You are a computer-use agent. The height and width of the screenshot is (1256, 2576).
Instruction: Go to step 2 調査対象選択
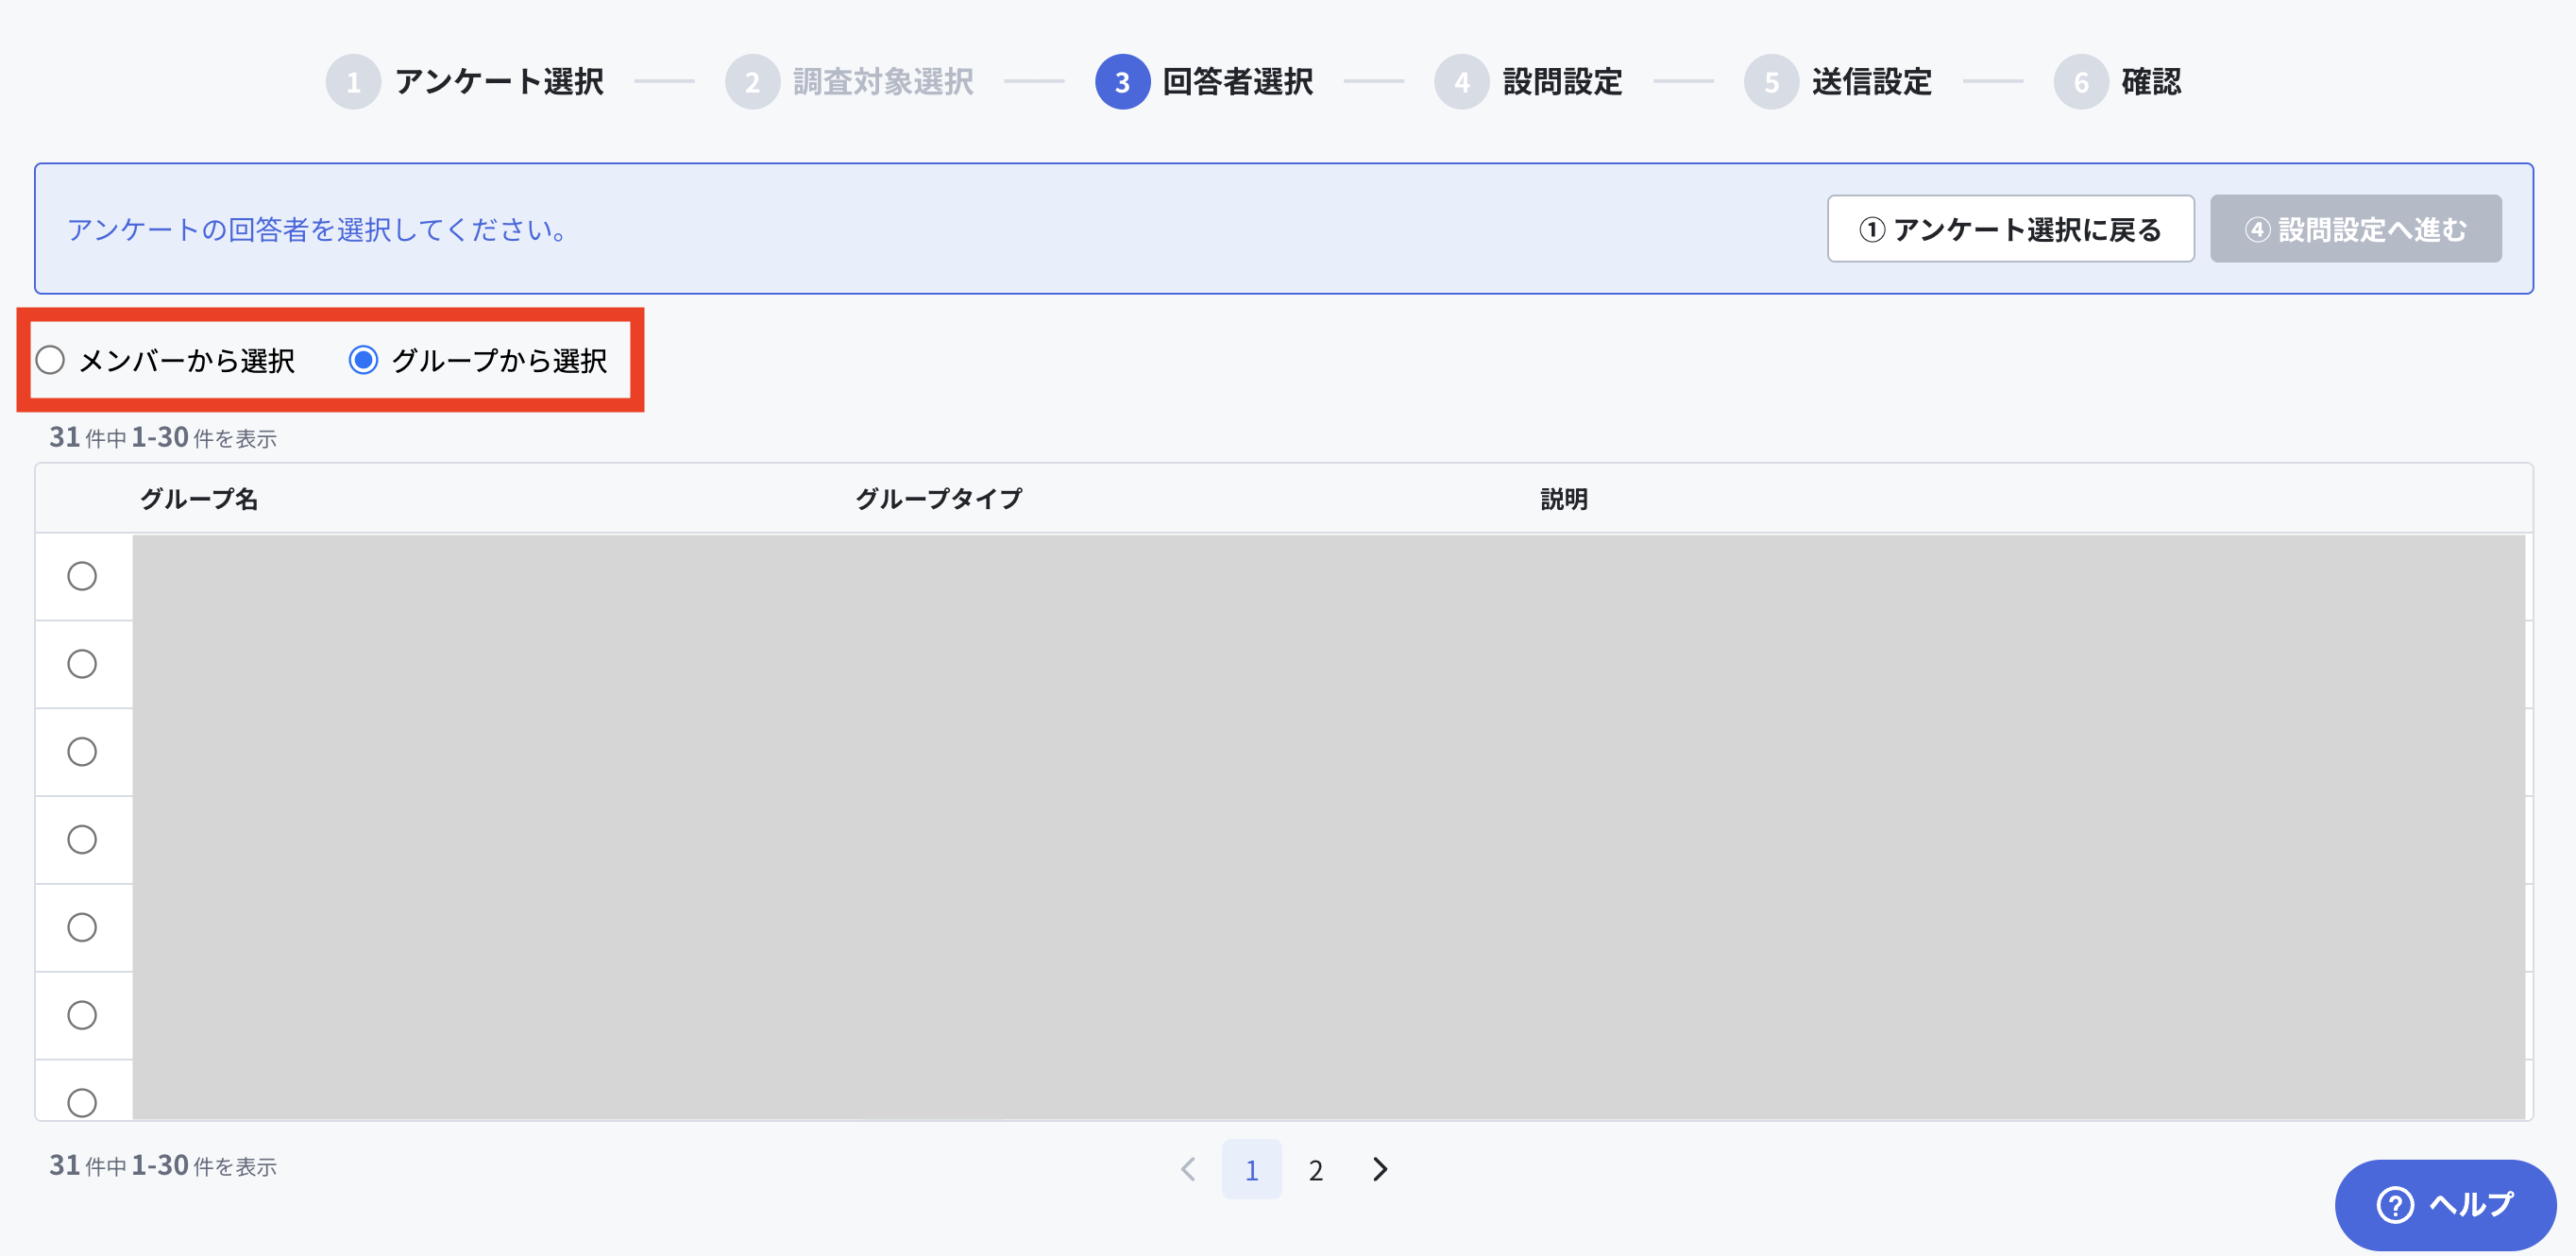click(x=849, y=82)
